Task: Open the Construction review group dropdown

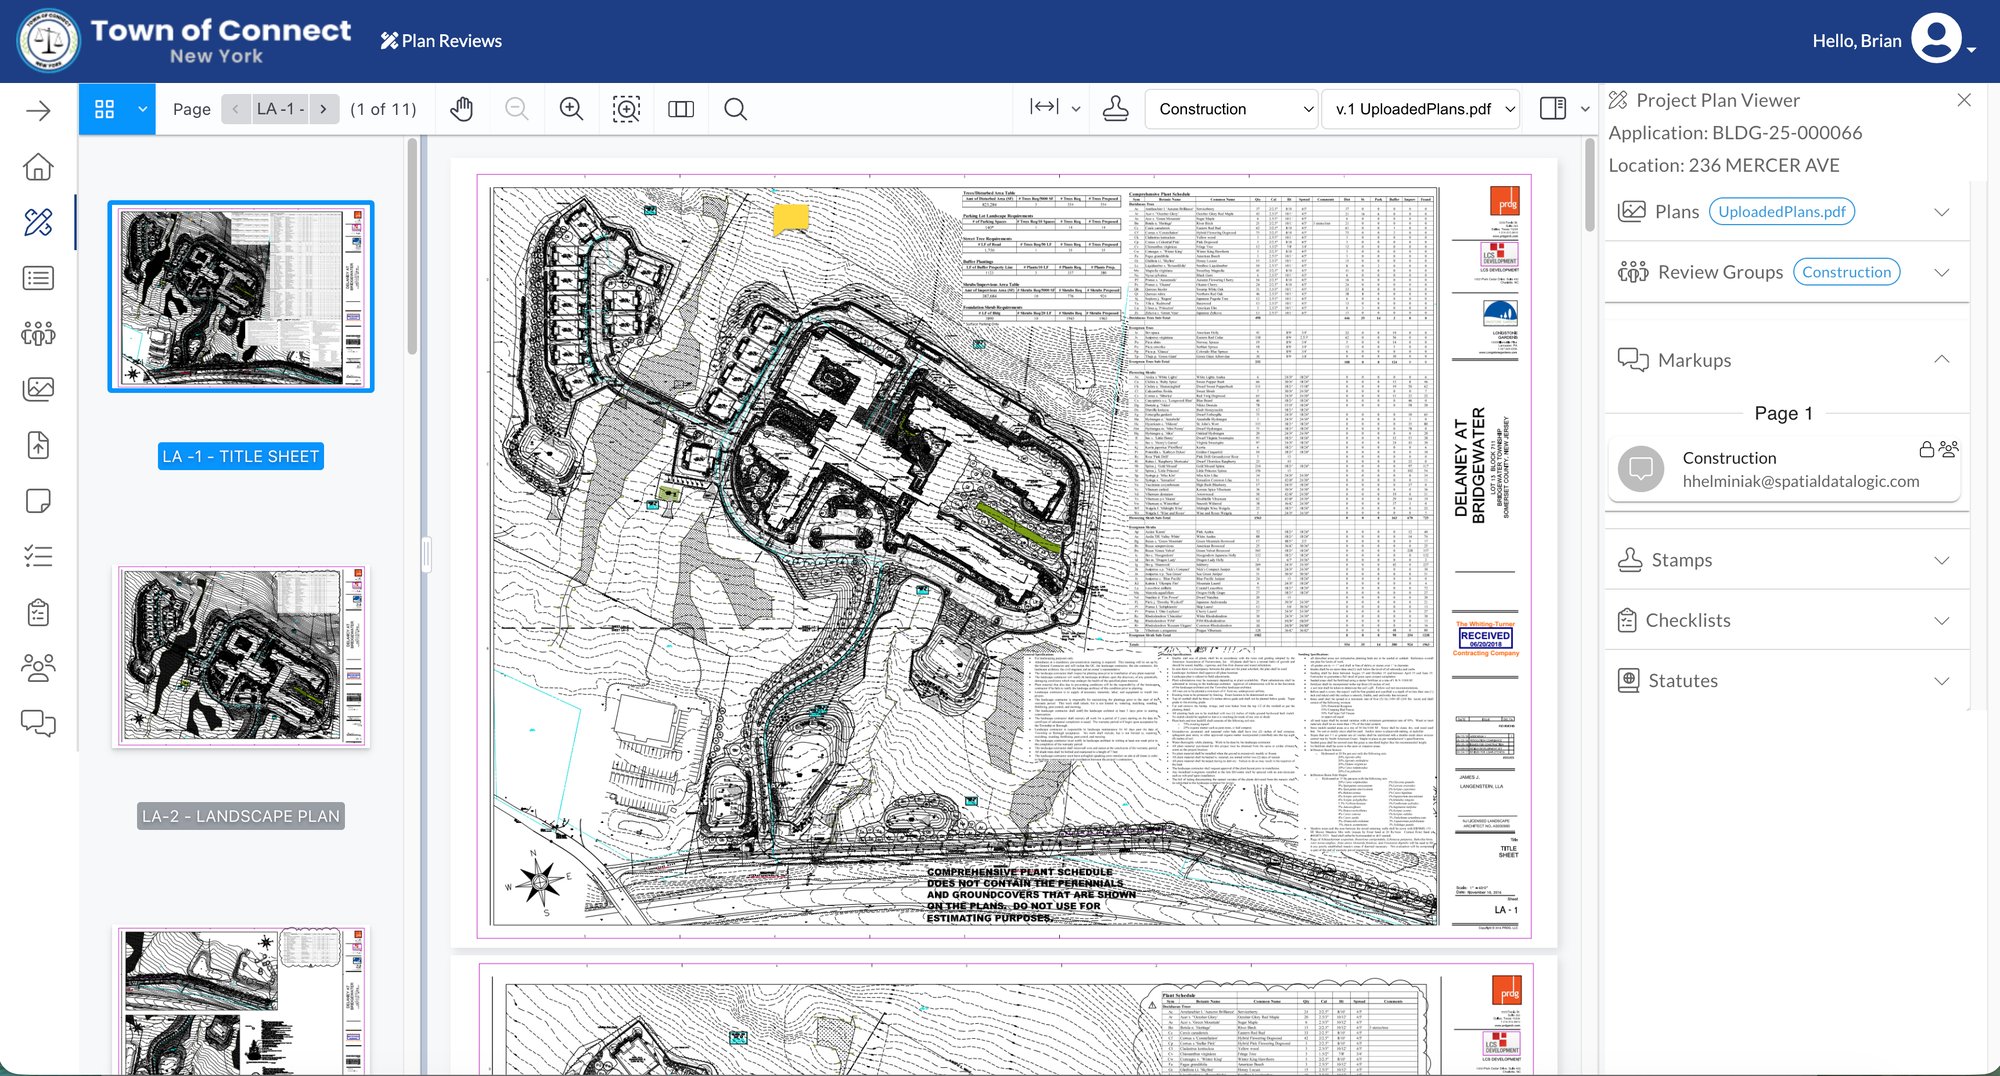Action: pyautogui.click(x=1235, y=109)
